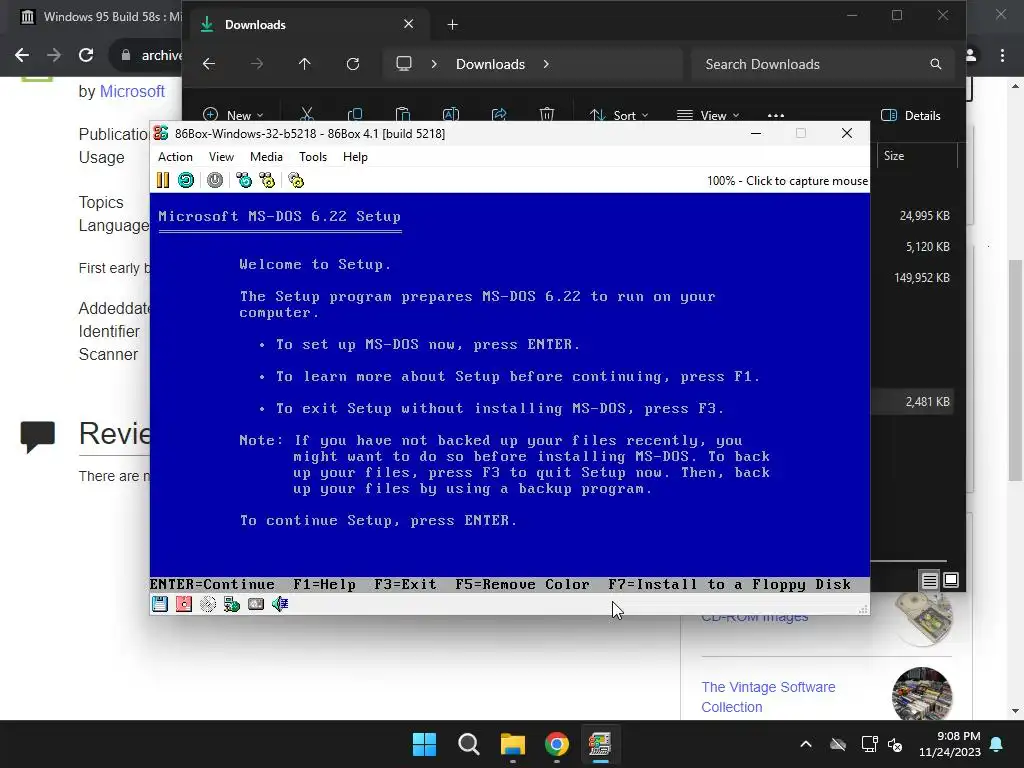The width and height of the screenshot is (1024, 768).
Task: Refresh the Downloads folder in File Explorer
Action: [x=353, y=64]
